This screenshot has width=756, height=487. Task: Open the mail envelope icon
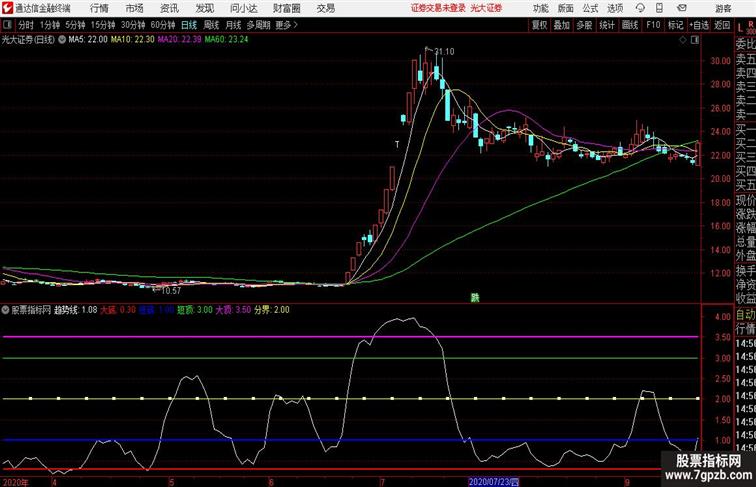(682, 8)
